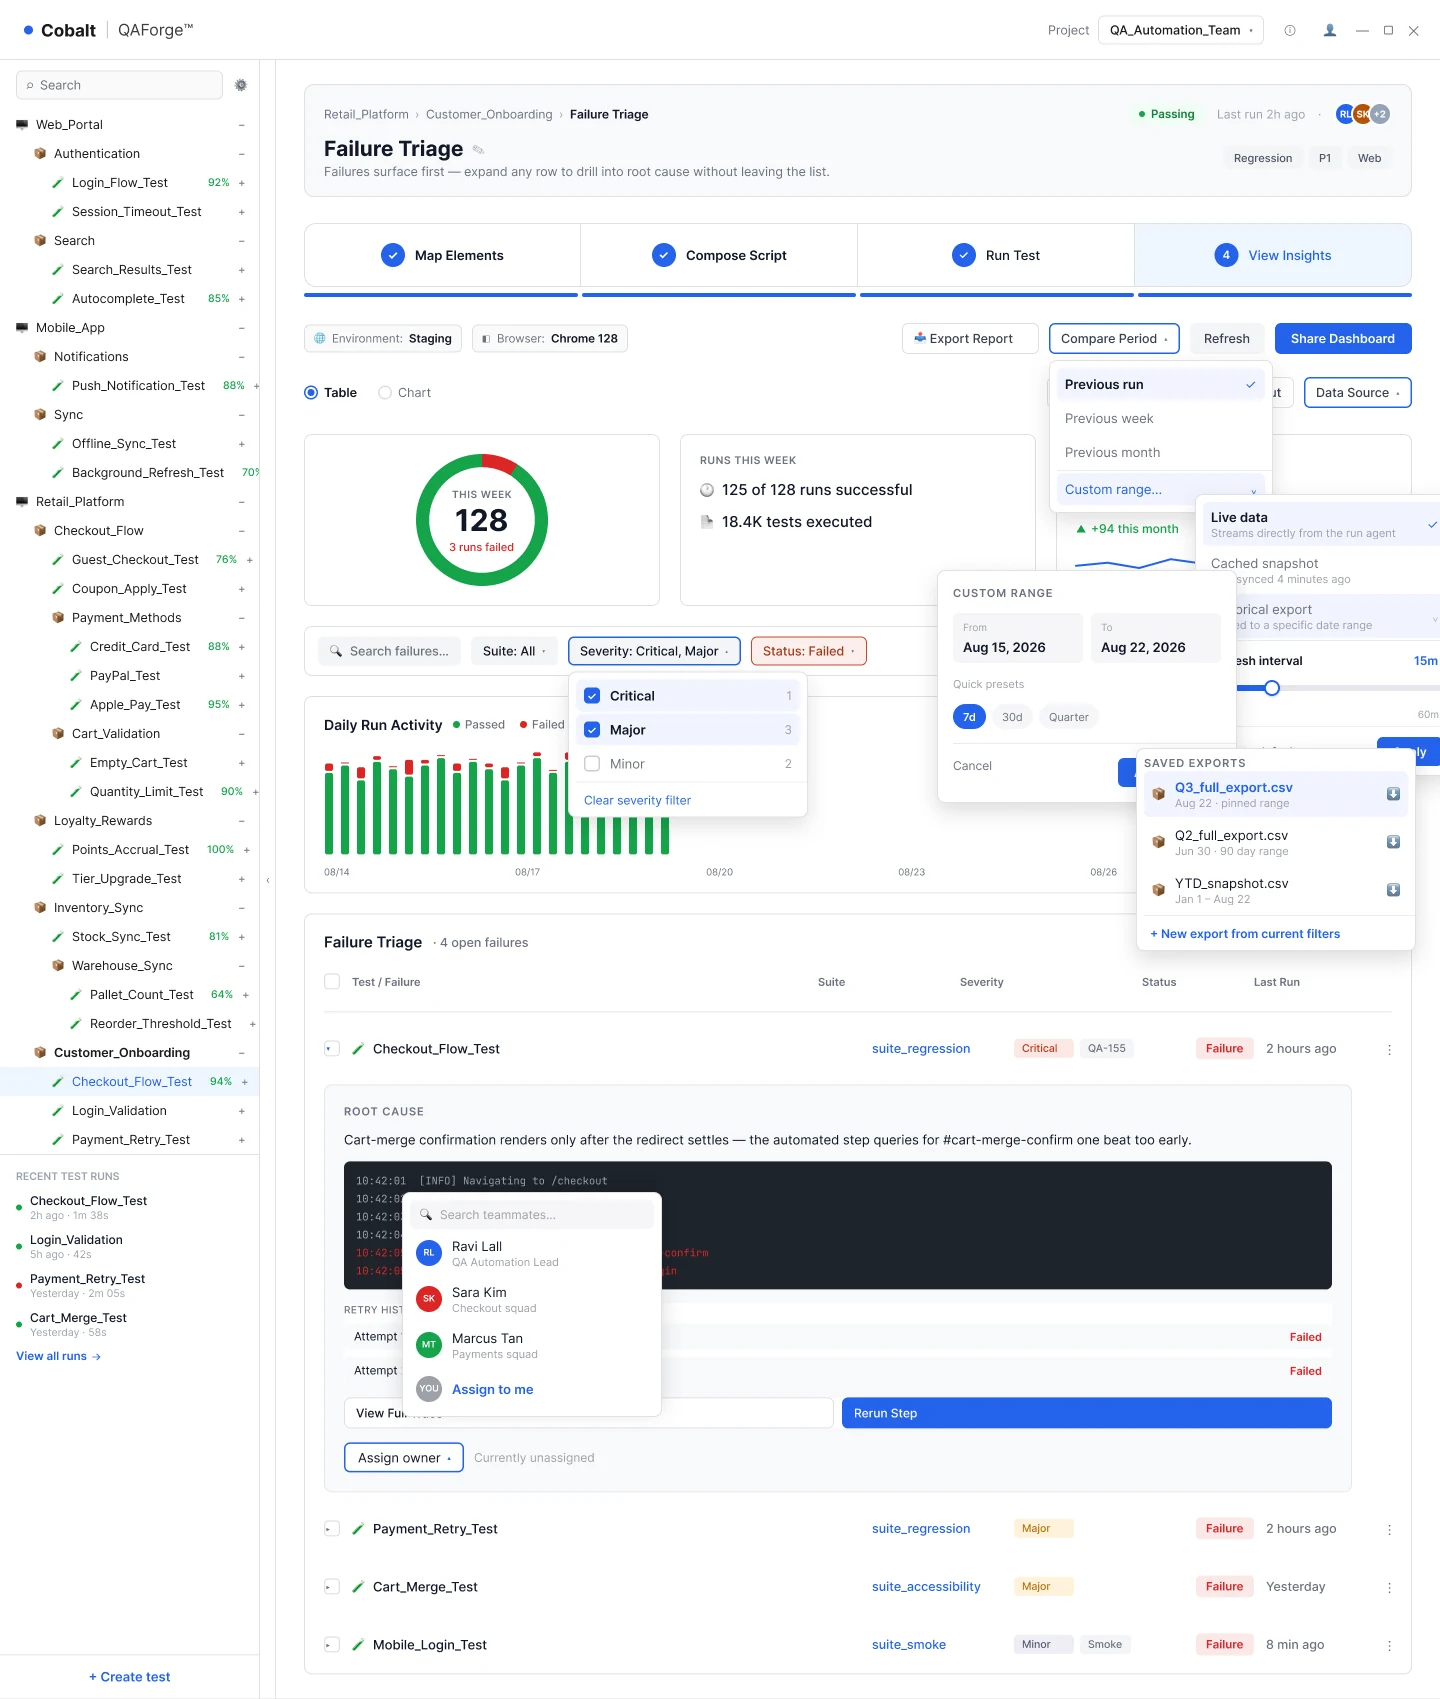Screen dimensions: 1440x1699
Task: Click plus icon next to Login_Flow_Test
Action: click(242, 183)
